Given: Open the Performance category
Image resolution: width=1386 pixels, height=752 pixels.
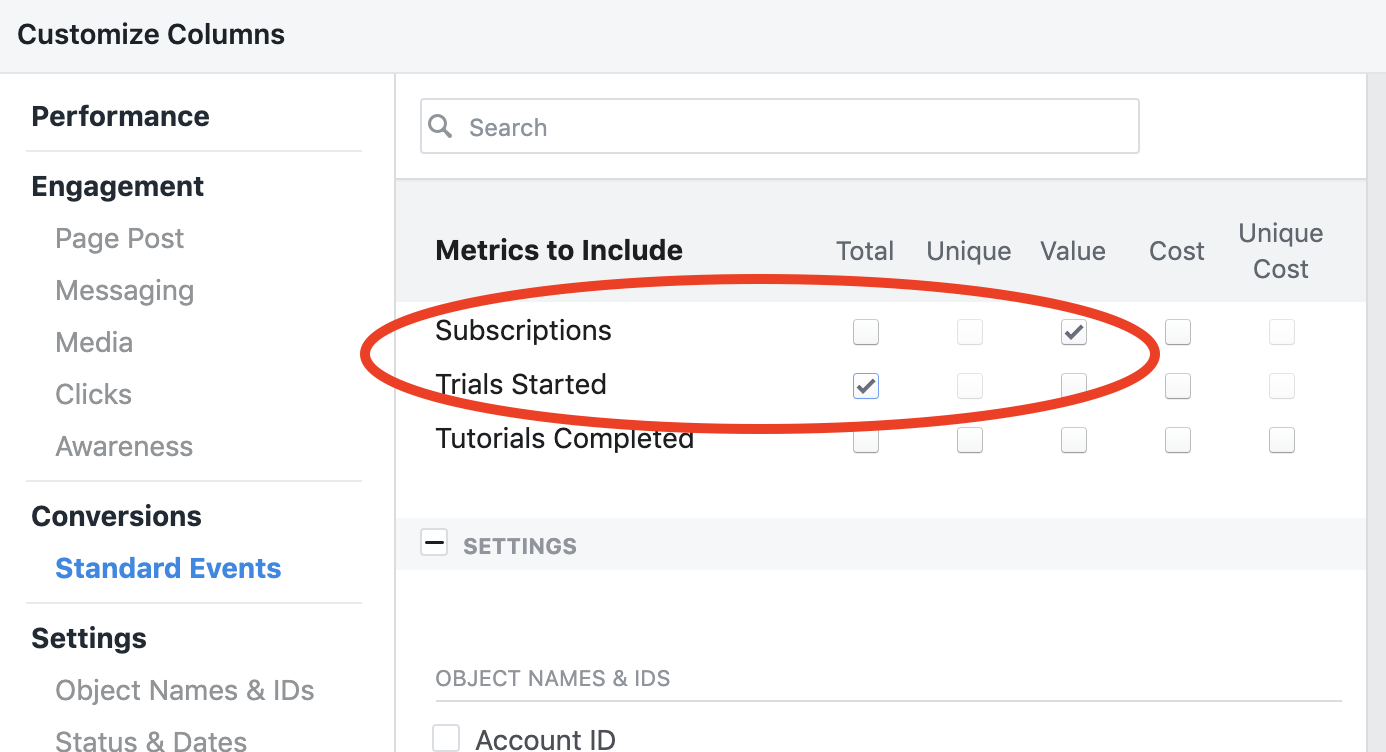Looking at the screenshot, I should click(120, 116).
